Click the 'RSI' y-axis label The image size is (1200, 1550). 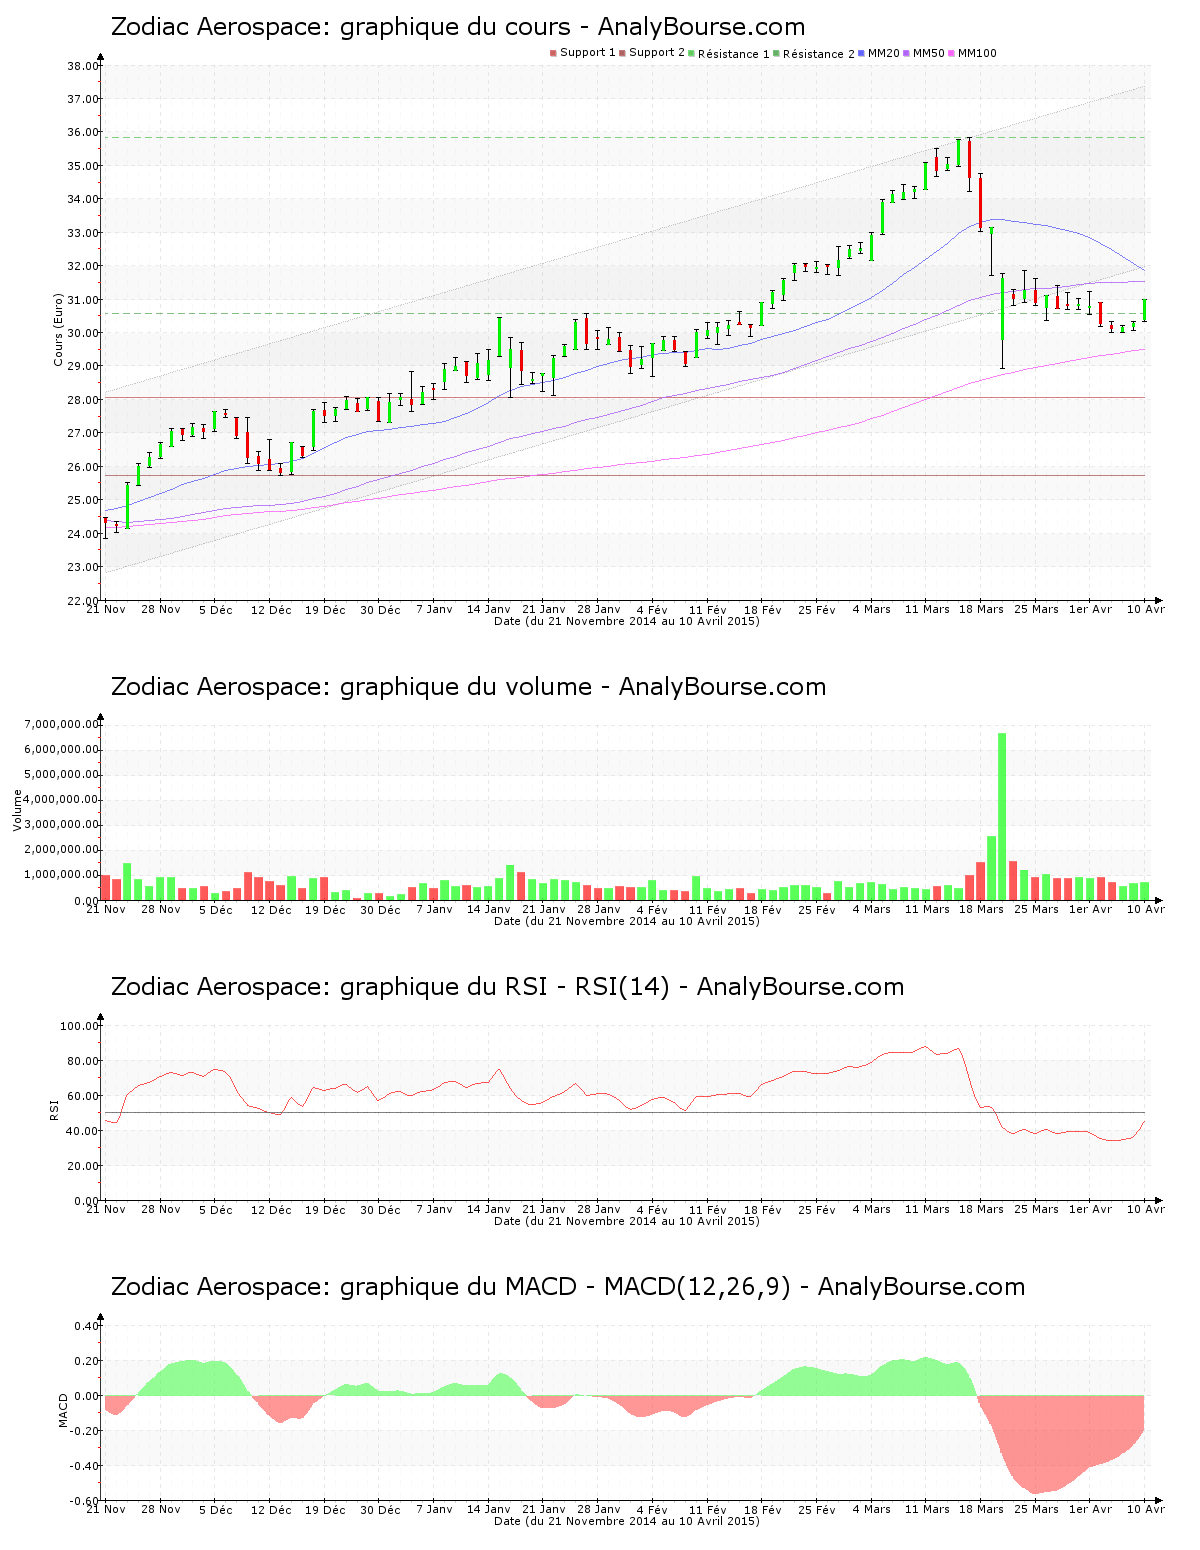[x=53, y=1109]
